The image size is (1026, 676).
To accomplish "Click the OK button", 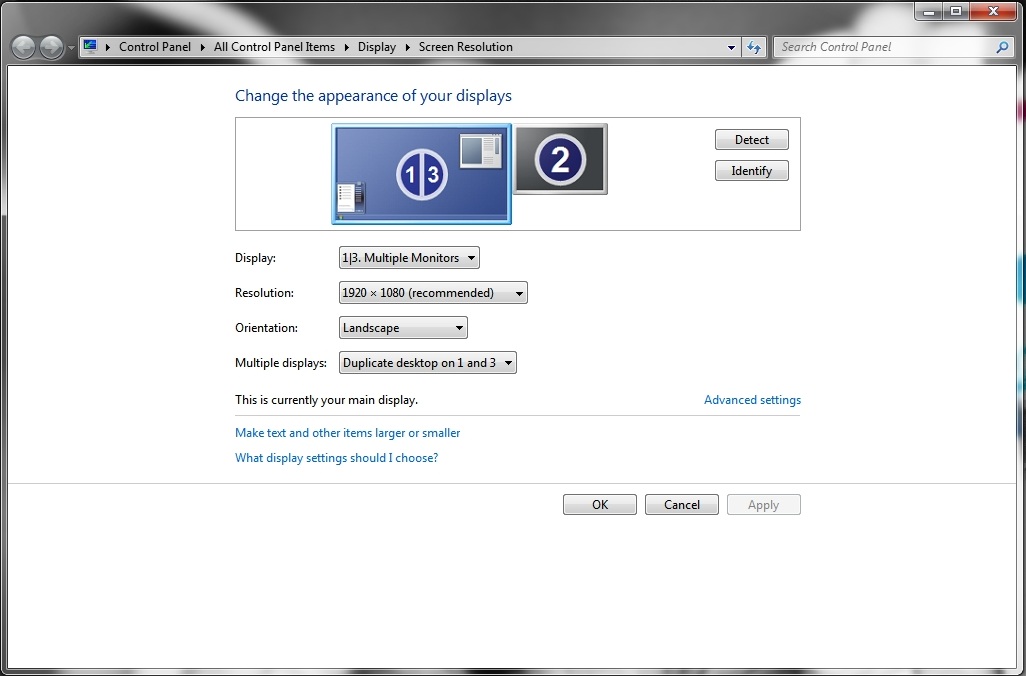I will (x=600, y=505).
